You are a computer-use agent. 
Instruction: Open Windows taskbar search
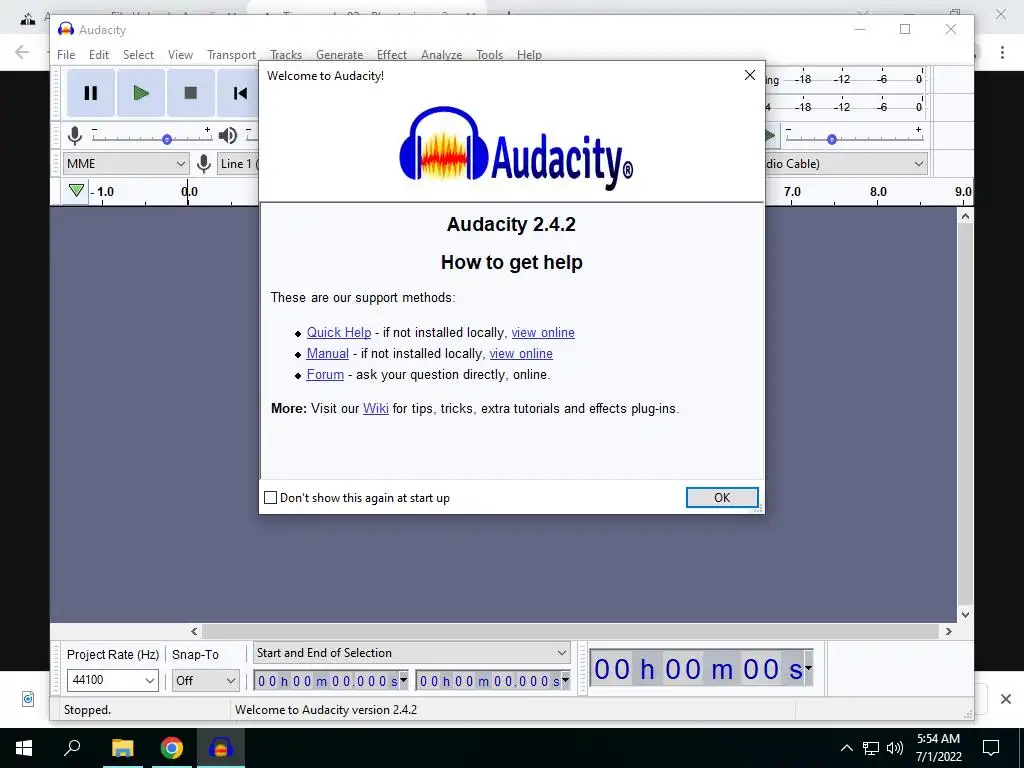click(x=72, y=747)
